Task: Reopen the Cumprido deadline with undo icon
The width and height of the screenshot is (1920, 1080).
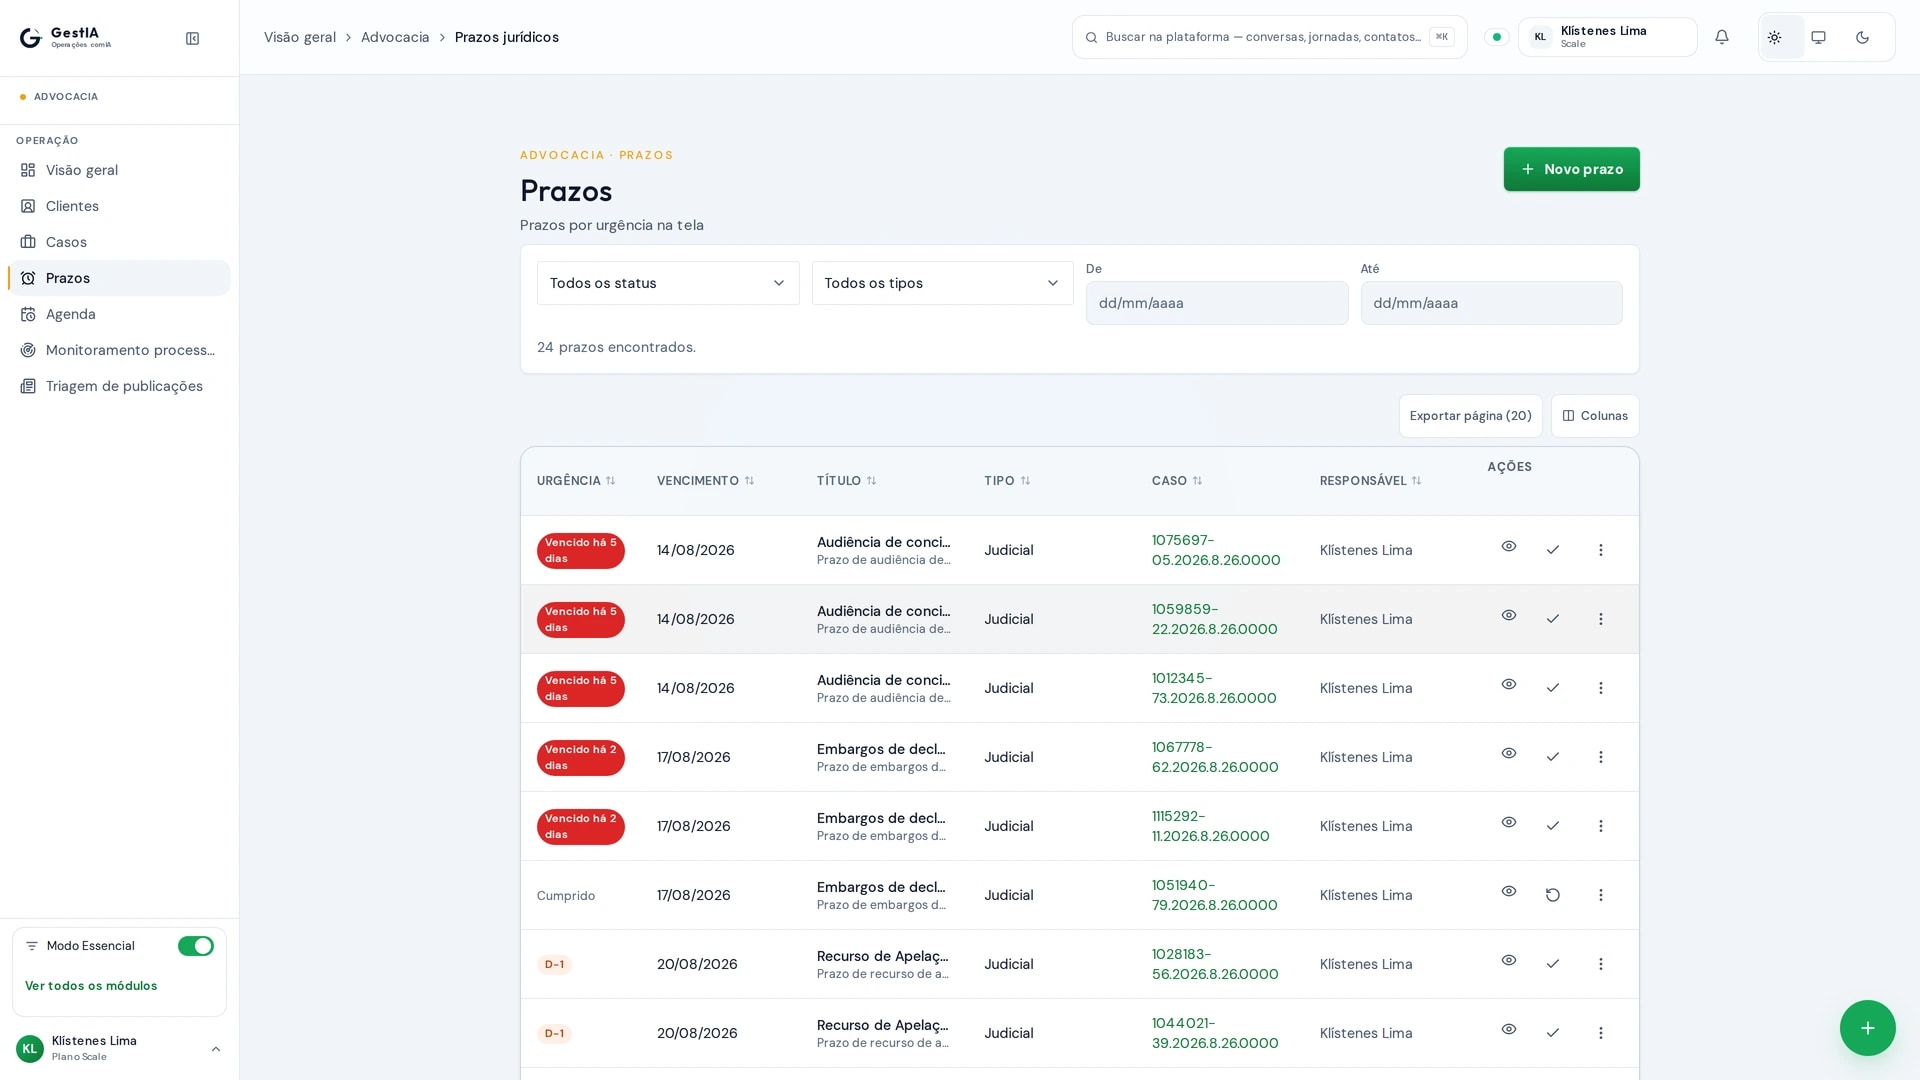Action: coord(1553,895)
